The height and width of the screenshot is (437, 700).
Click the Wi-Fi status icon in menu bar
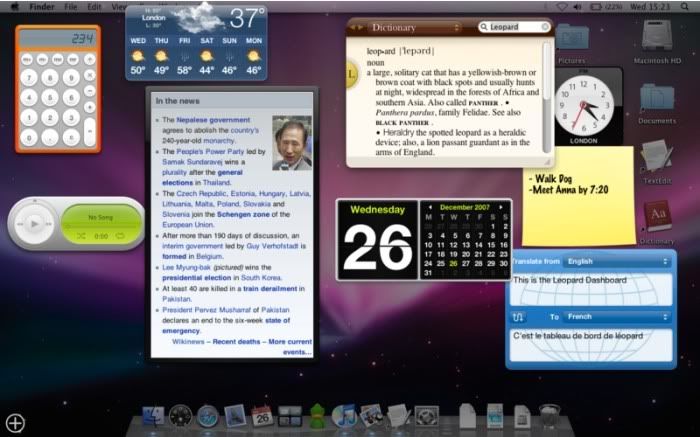(x=562, y=7)
